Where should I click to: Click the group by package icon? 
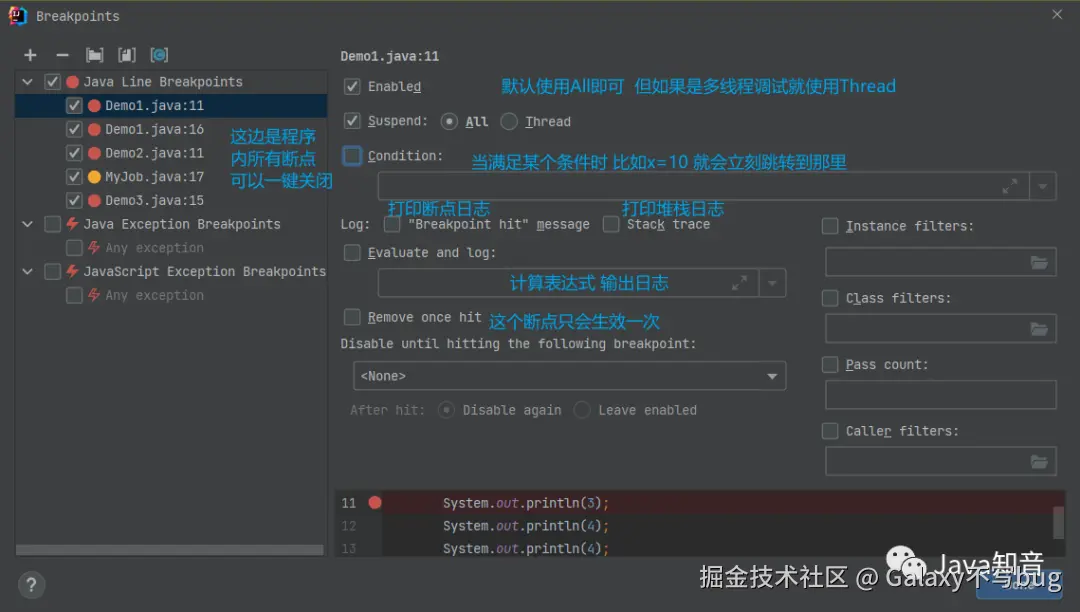[x=94, y=55]
